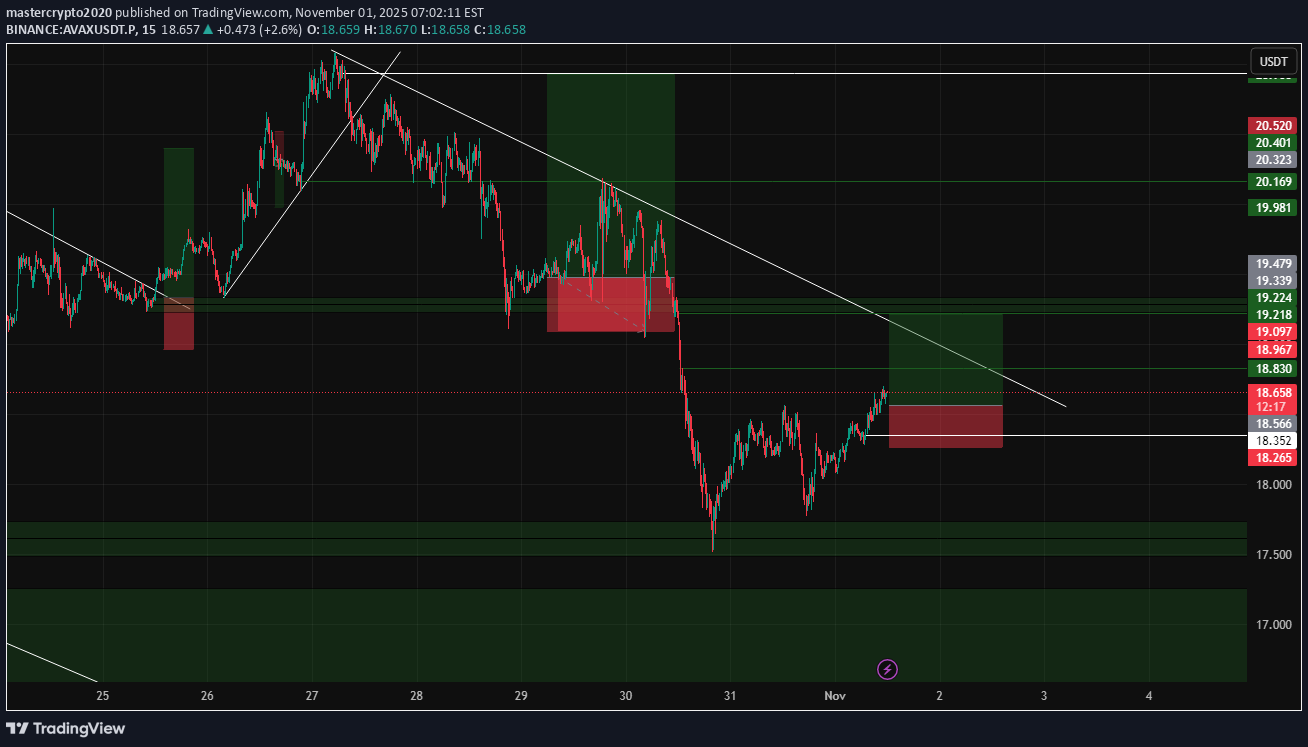This screenshot has width=1308, height=747.
Task: Click the purple lightning bolt event icon
Action: (887, 669)
